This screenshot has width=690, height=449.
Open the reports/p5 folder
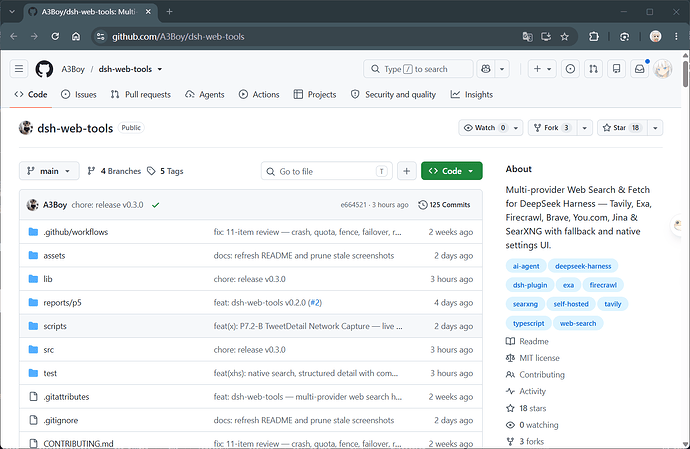click(62, 303)
